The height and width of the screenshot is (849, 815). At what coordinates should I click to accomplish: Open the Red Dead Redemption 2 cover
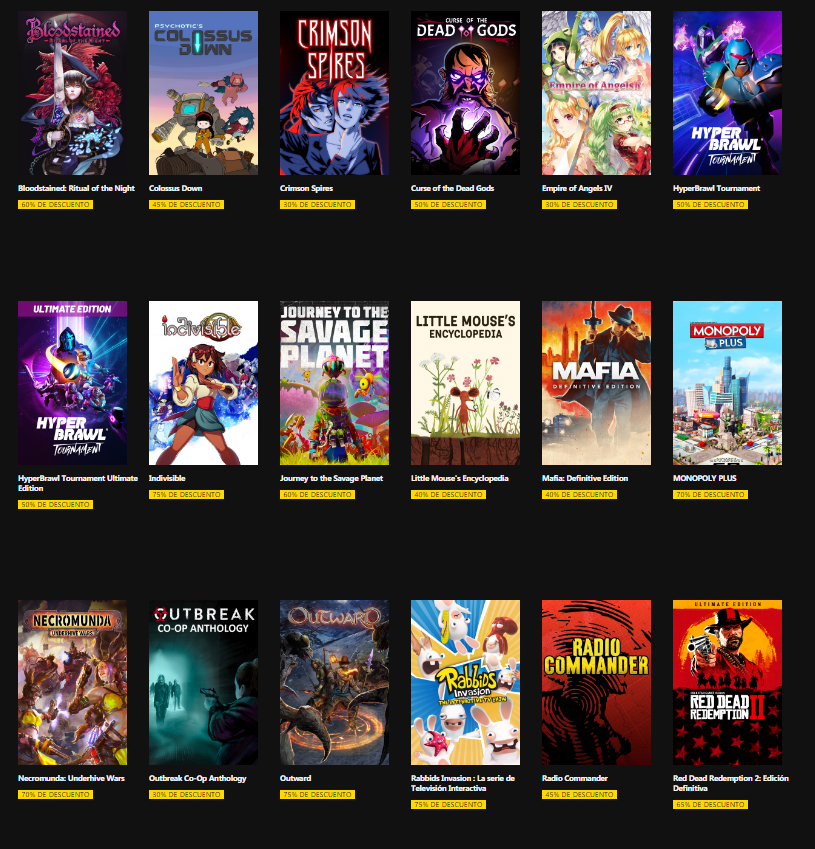pos(728,682)
